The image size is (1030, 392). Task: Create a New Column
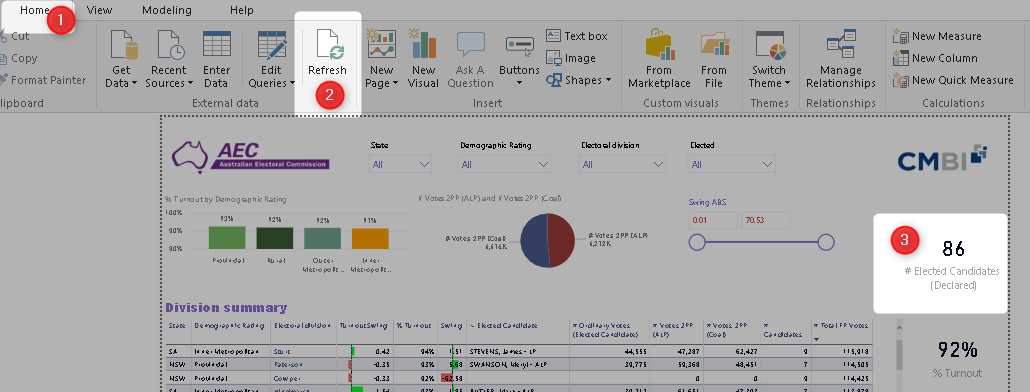[935, 58]
